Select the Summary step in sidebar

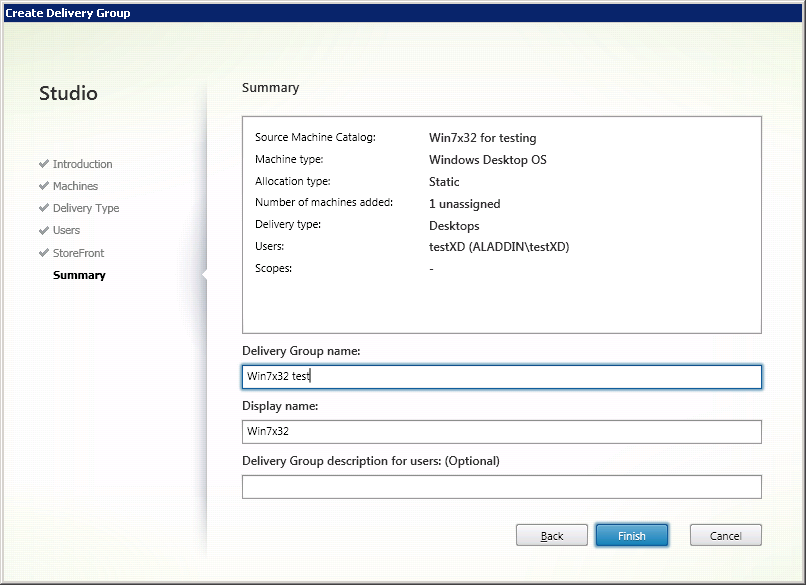click(79, 275)
